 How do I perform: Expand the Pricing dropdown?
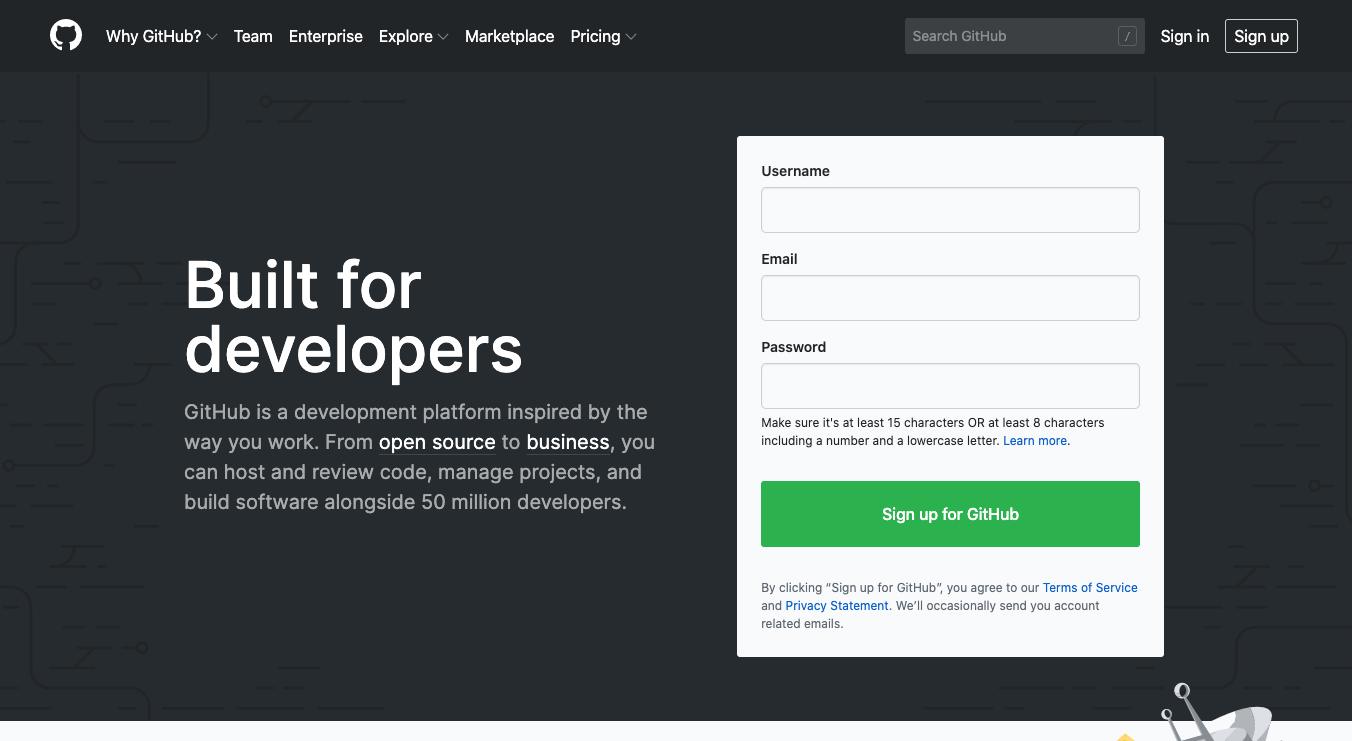click(603, 36)
